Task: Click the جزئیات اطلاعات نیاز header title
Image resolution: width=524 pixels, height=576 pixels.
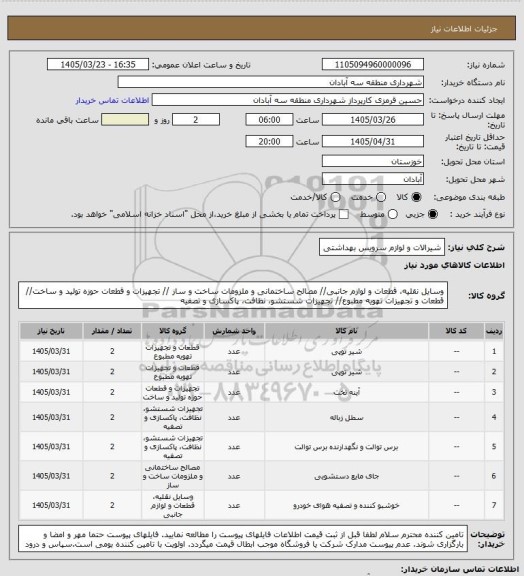Action: 464,29
